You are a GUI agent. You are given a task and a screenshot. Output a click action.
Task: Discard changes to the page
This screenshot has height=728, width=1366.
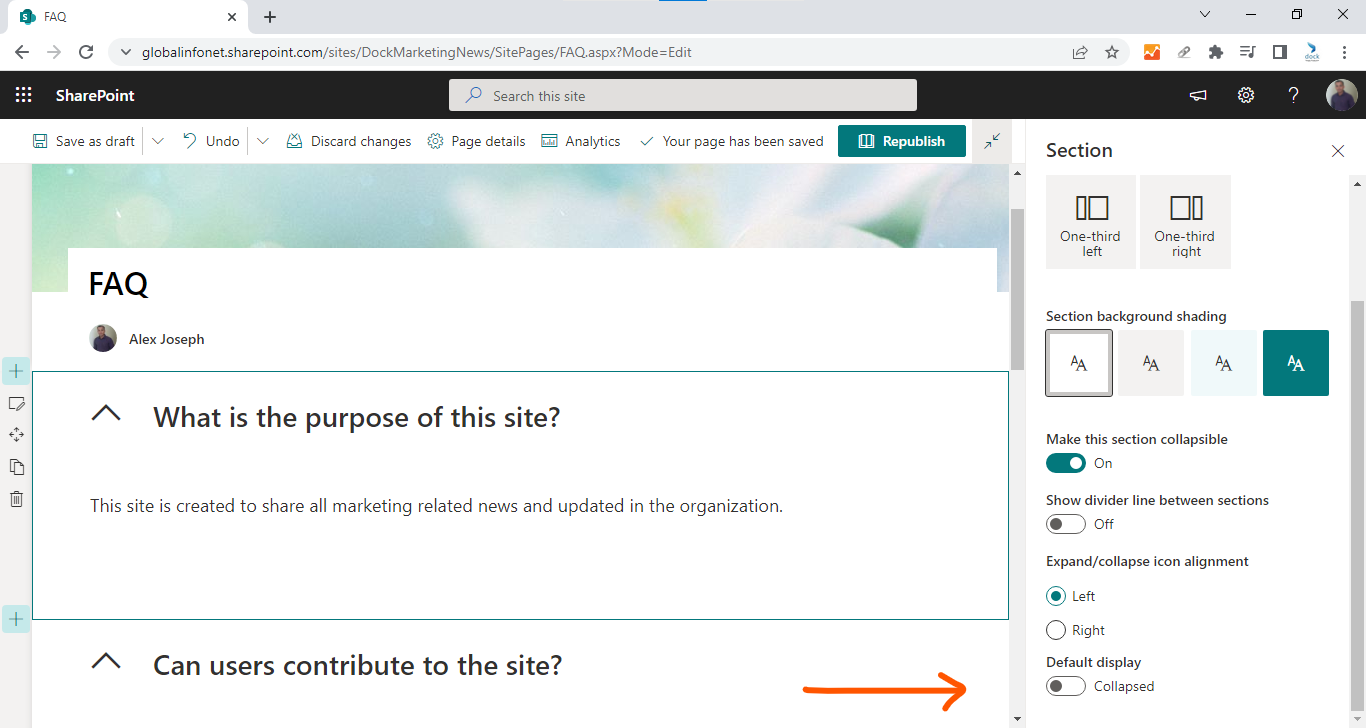348,141
